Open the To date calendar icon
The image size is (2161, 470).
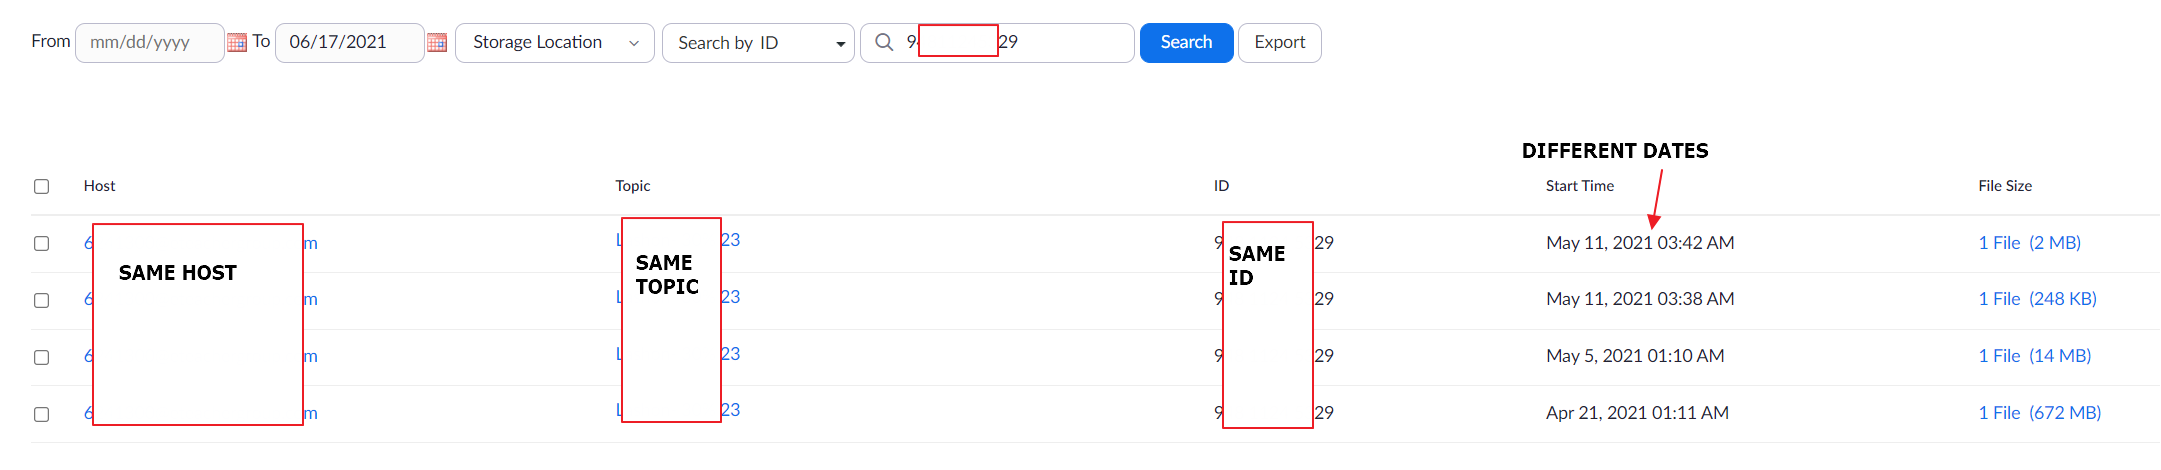pos(437,42)
